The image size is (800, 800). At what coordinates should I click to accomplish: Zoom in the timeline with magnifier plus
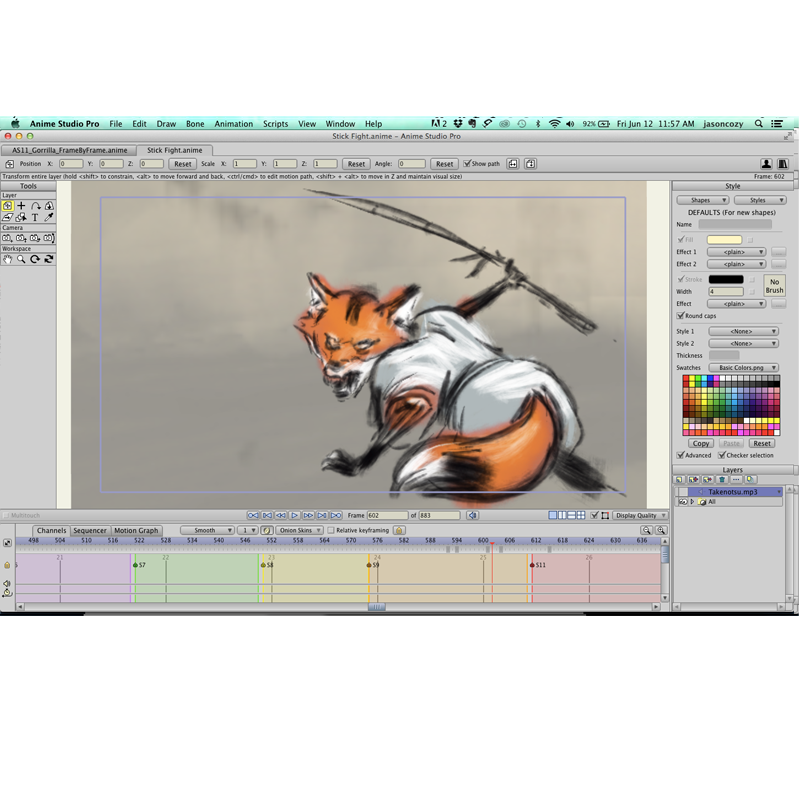point(661,530)
